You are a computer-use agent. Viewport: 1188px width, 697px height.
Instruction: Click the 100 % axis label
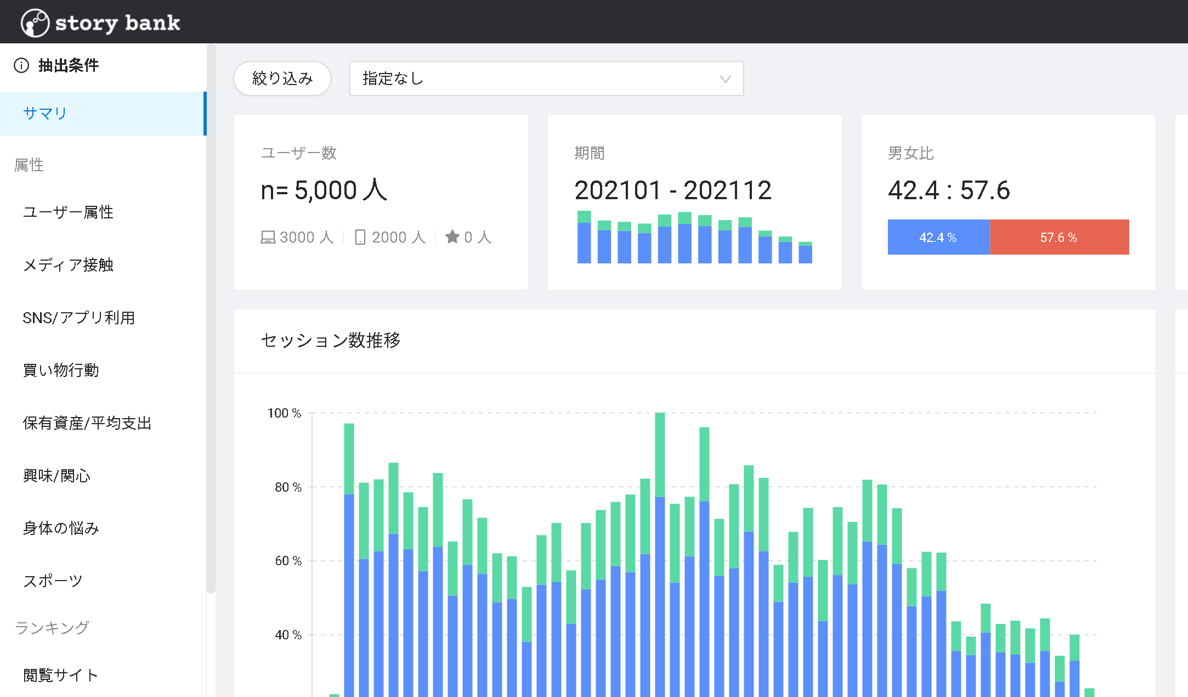point(284,413)
